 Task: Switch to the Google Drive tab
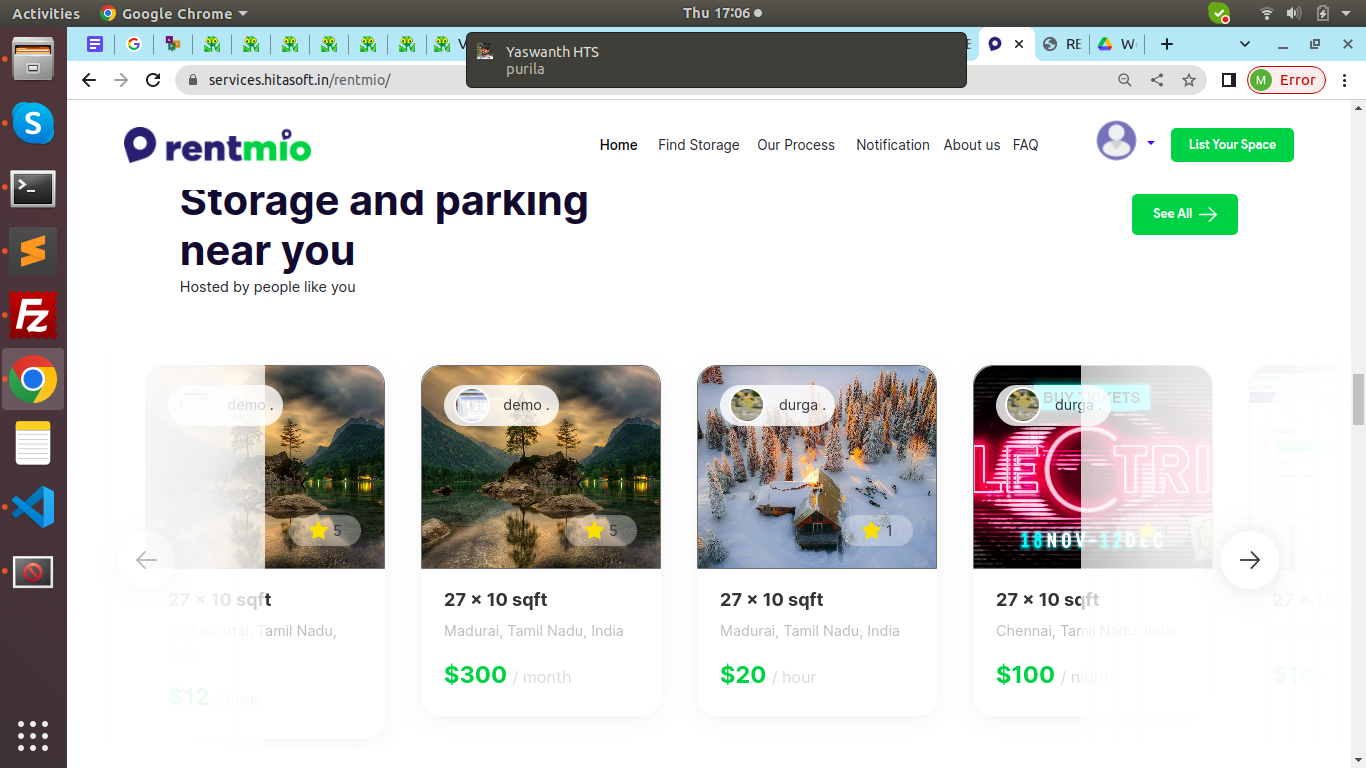[x=1115, y=44]
